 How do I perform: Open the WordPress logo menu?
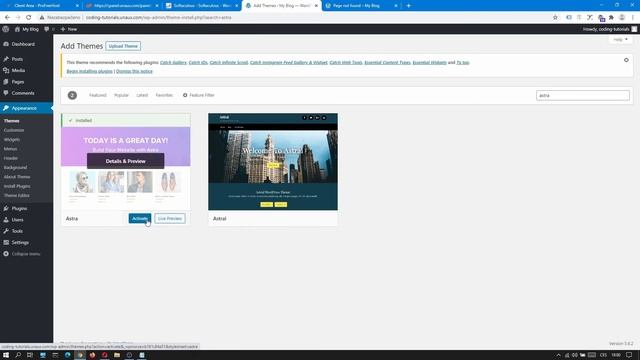[5, 29]
